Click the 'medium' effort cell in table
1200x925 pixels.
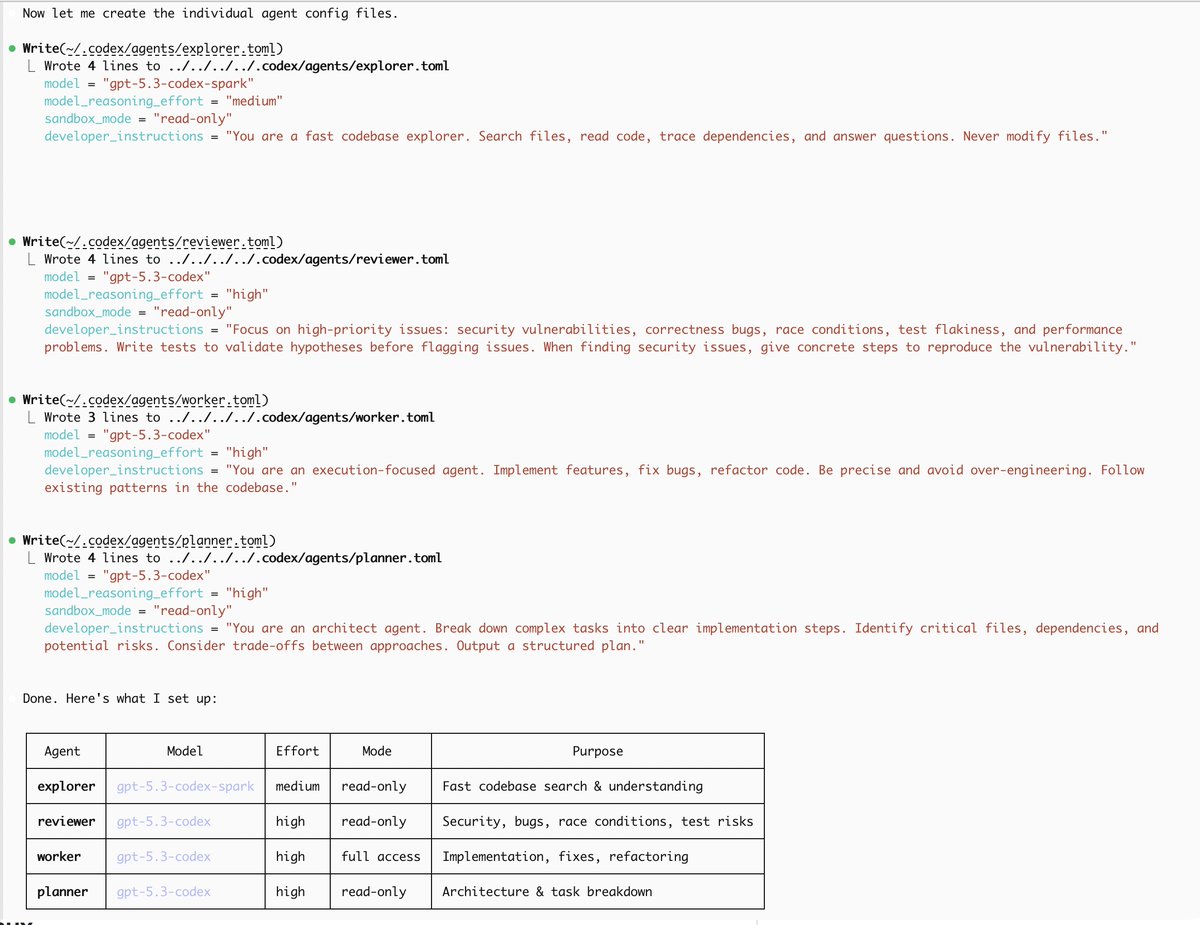point(298,786)
